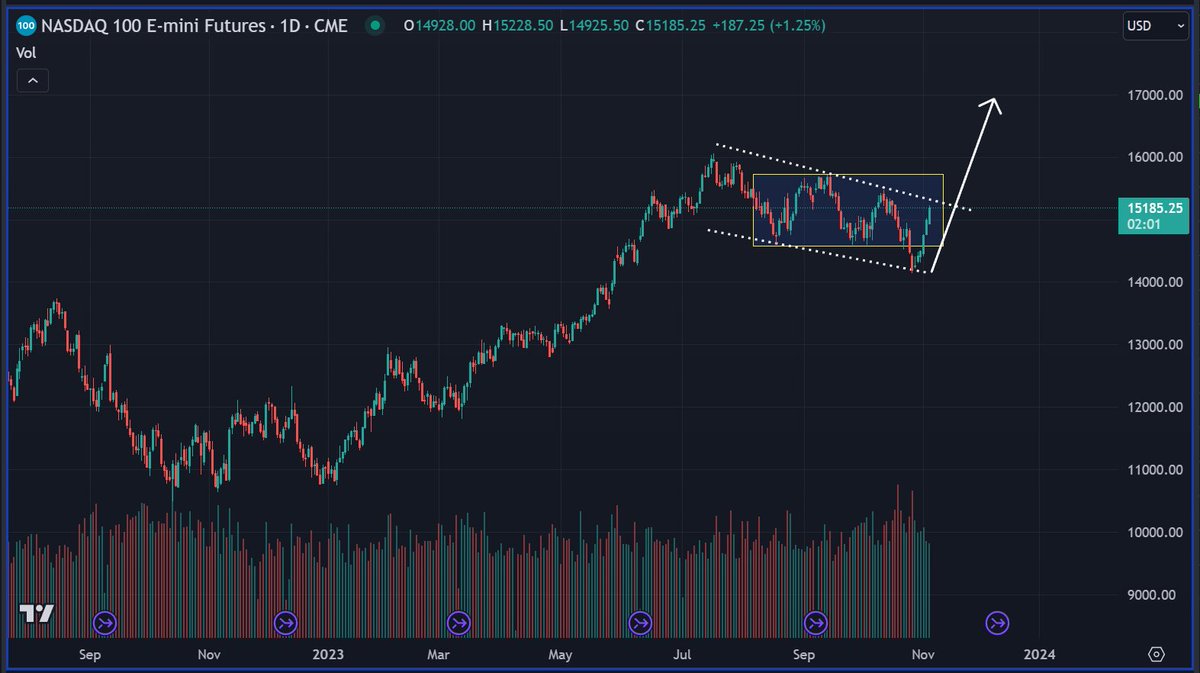This screenshot has height=673, width=1200.
Task: Click the low value L14925.50
Action: 593,26
